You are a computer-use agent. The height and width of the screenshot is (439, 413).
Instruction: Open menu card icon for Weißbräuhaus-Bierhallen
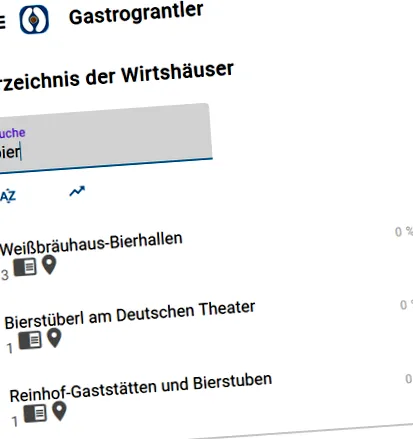click(x=25, y=267)
